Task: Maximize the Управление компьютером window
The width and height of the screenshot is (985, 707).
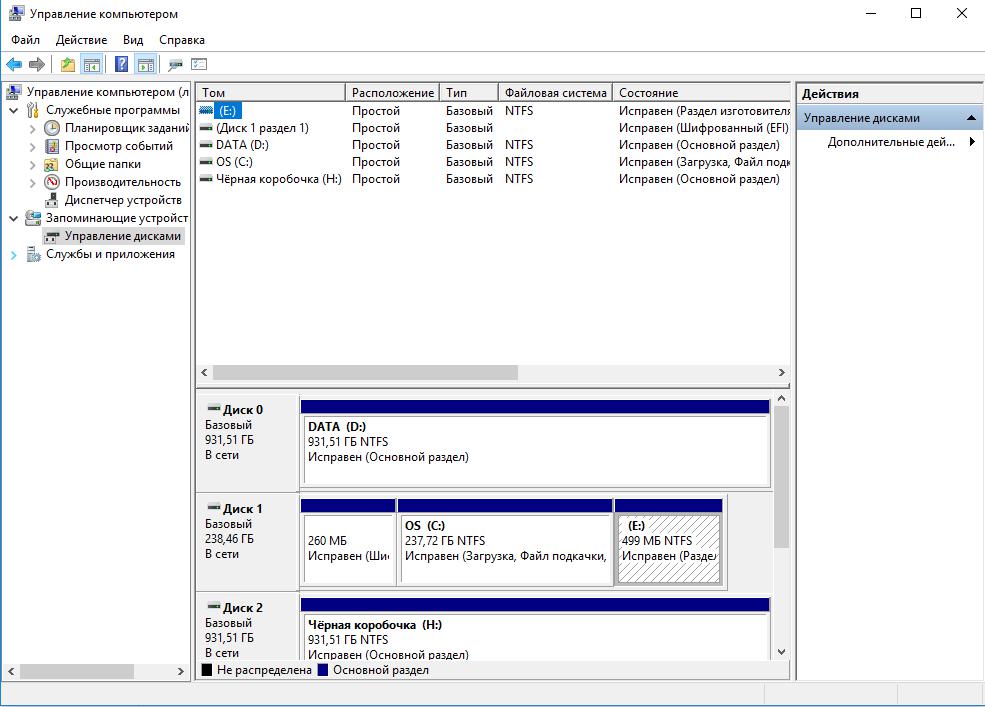Action: (x=916, y=13)
